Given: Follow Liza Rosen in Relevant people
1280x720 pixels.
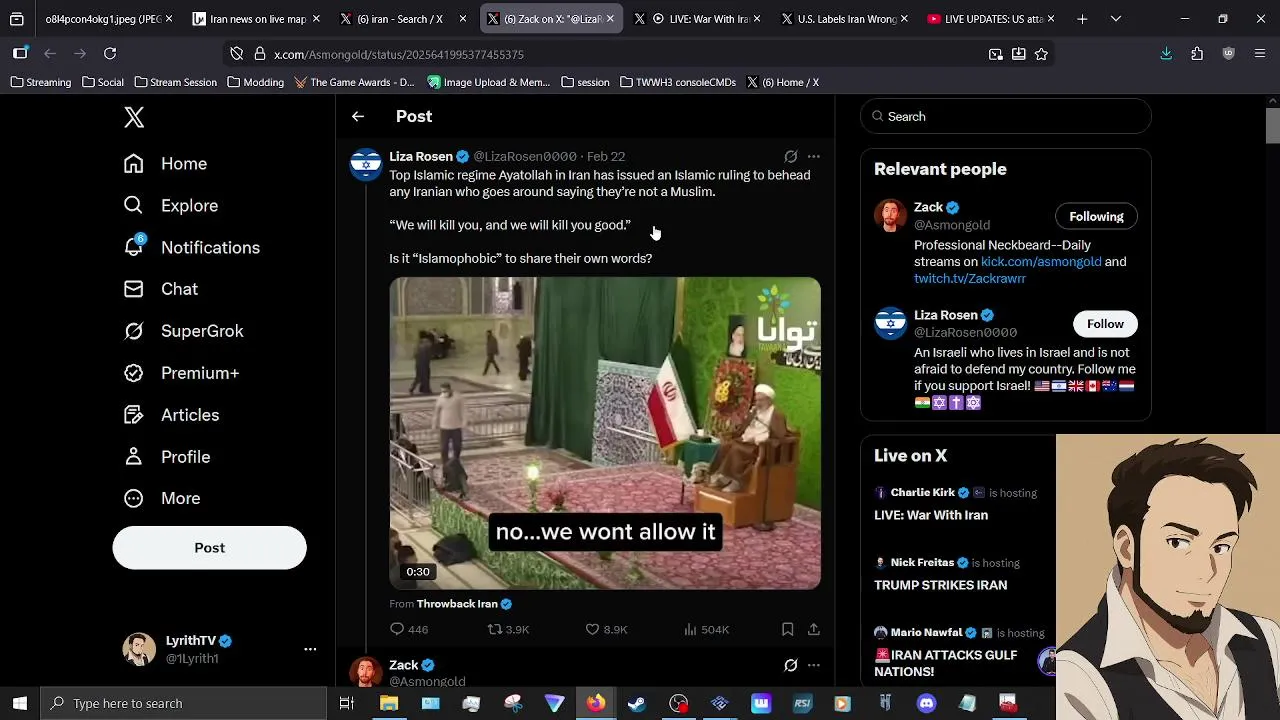Looking at the screenshot, I should [x=1105, y=324].
